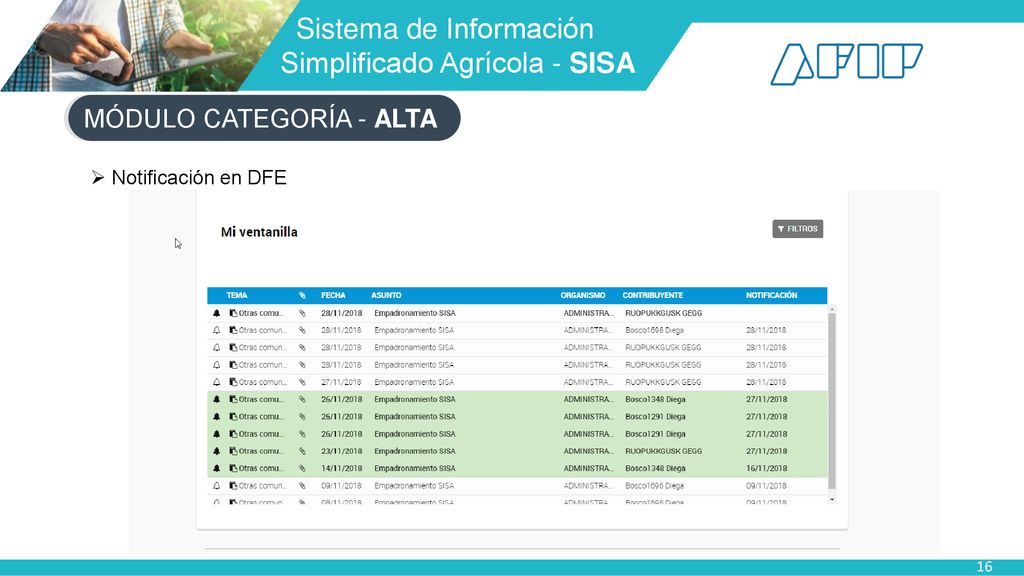Click the FECHA cell '27/11/2018'
Screen dimensions: 1024x576
coord(342,382)
